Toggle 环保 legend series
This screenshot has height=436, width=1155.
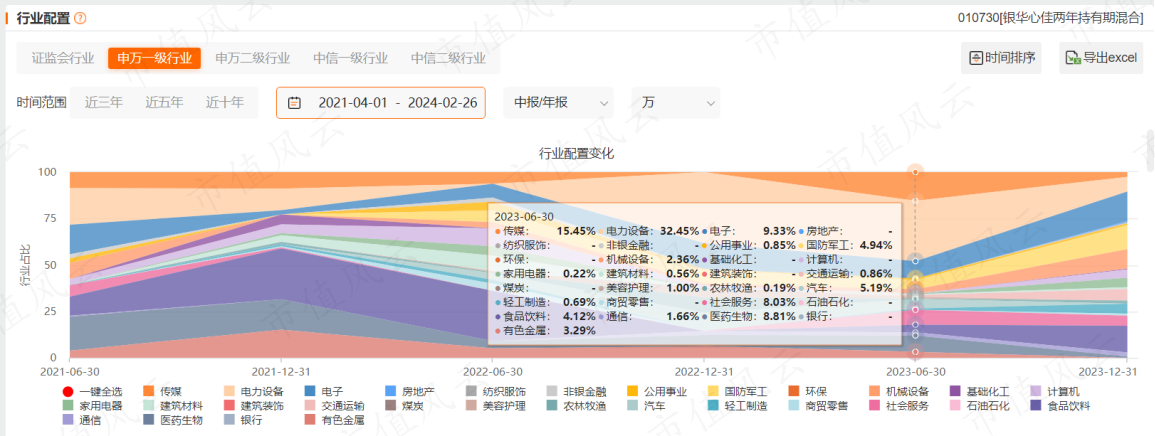[808, 392]
